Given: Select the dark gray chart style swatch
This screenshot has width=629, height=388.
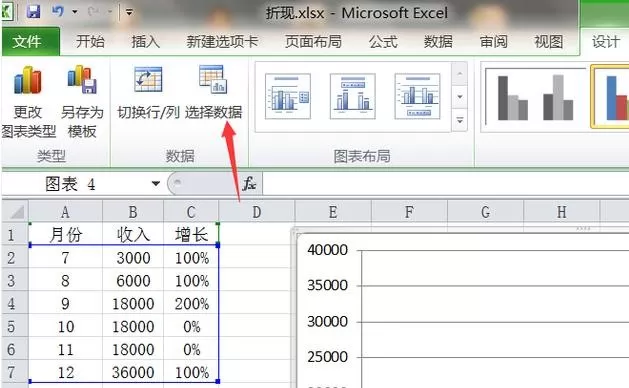Looking at the screenshot, I should click(x=512, y=98).
